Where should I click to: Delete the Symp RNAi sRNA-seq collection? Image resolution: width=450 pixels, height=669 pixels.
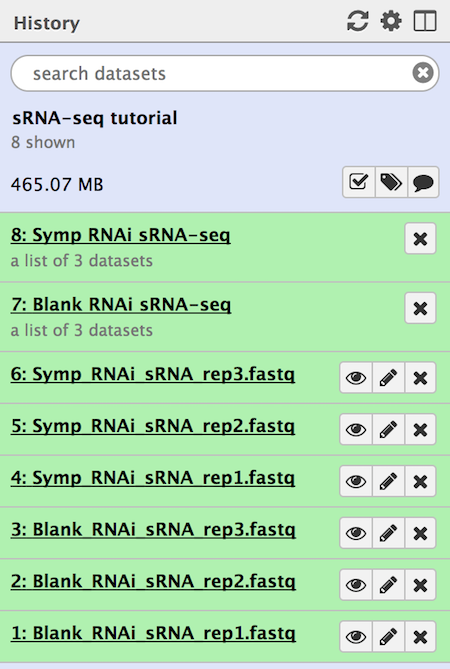click(420, 239)
